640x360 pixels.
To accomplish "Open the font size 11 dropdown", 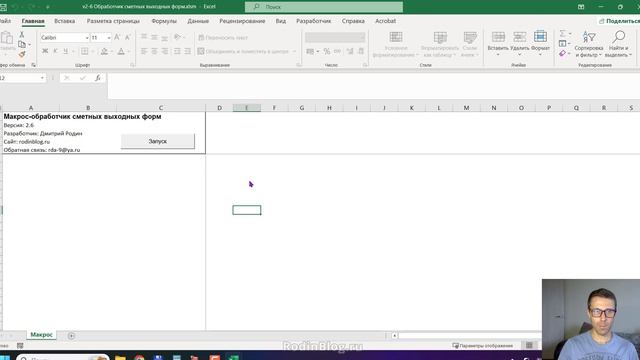I will point(109,38).
